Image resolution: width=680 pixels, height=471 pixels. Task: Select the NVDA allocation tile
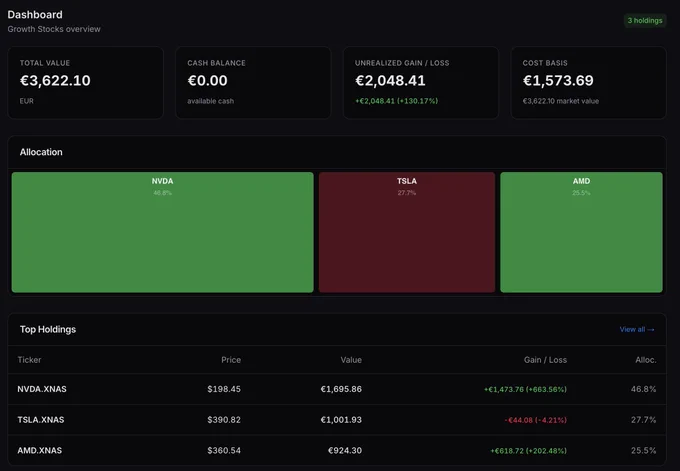point(163,232)
